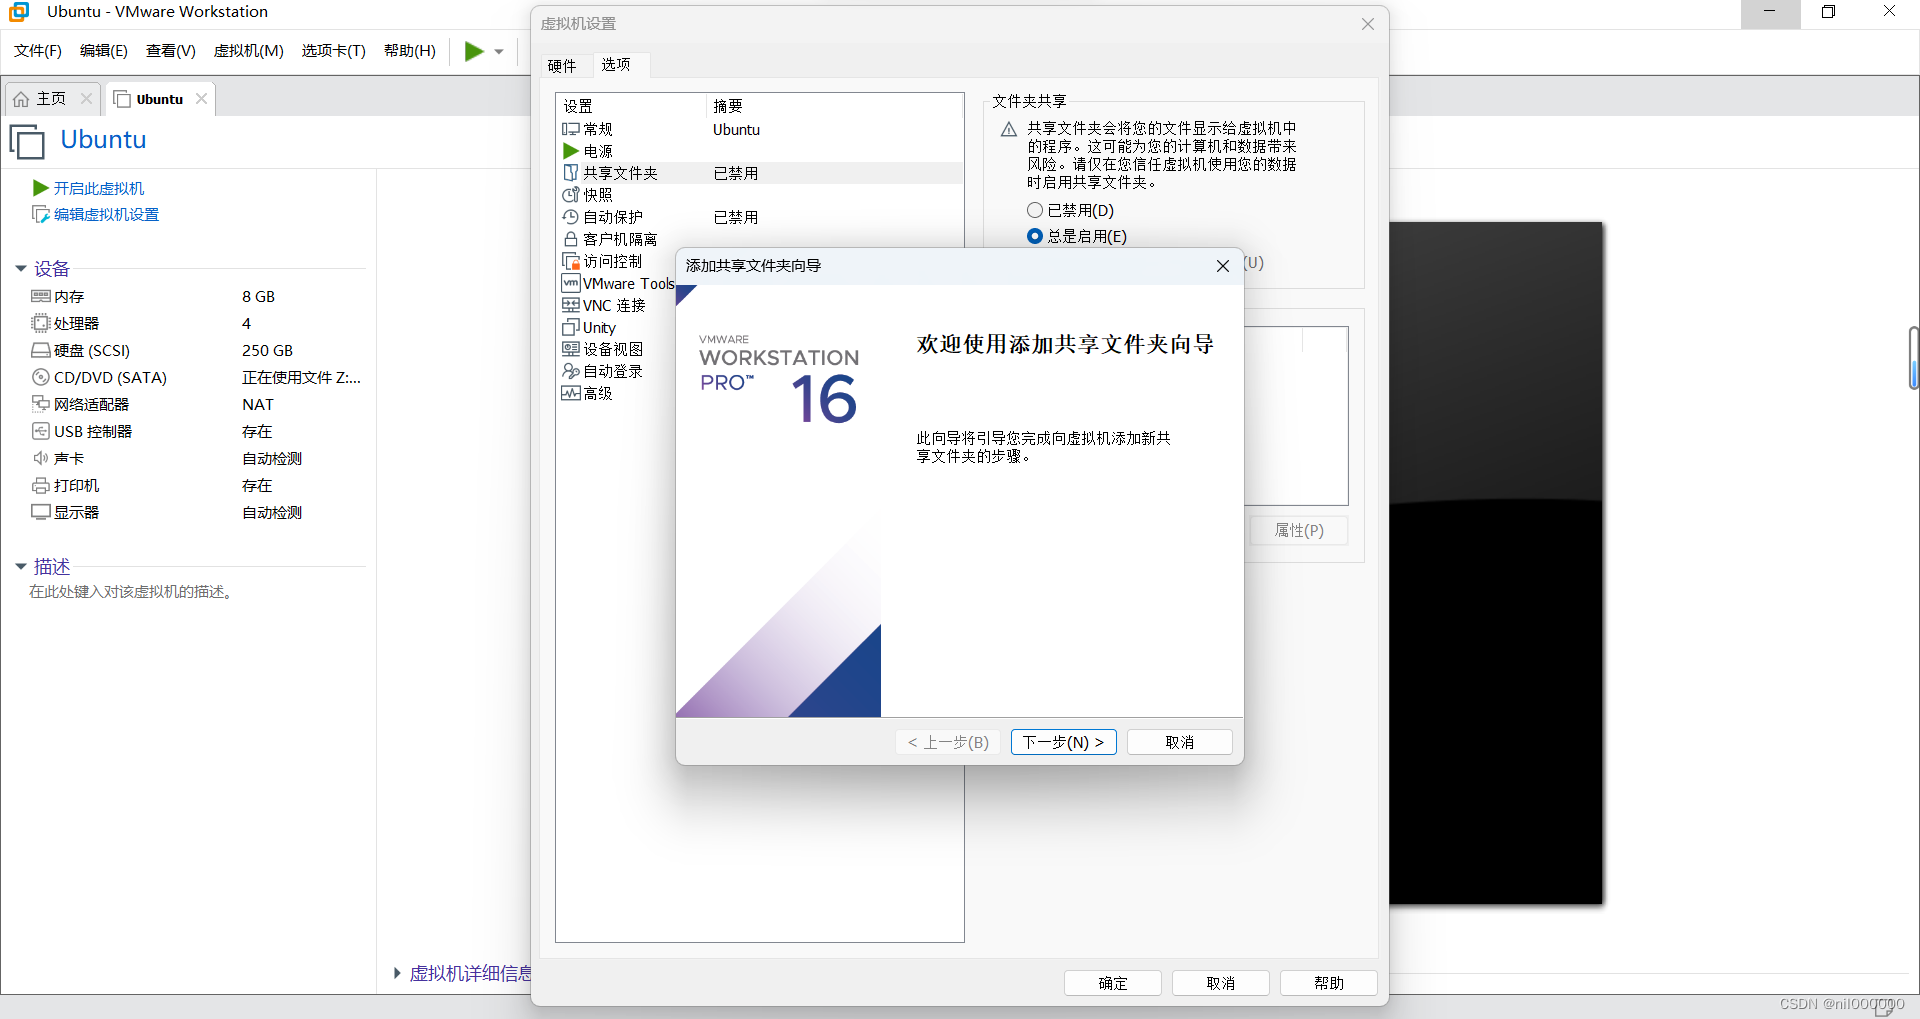Close the 虚拟机设置 dialog
Viewport: 1920px width, 1019px height.
click(x=1367, y=24)
